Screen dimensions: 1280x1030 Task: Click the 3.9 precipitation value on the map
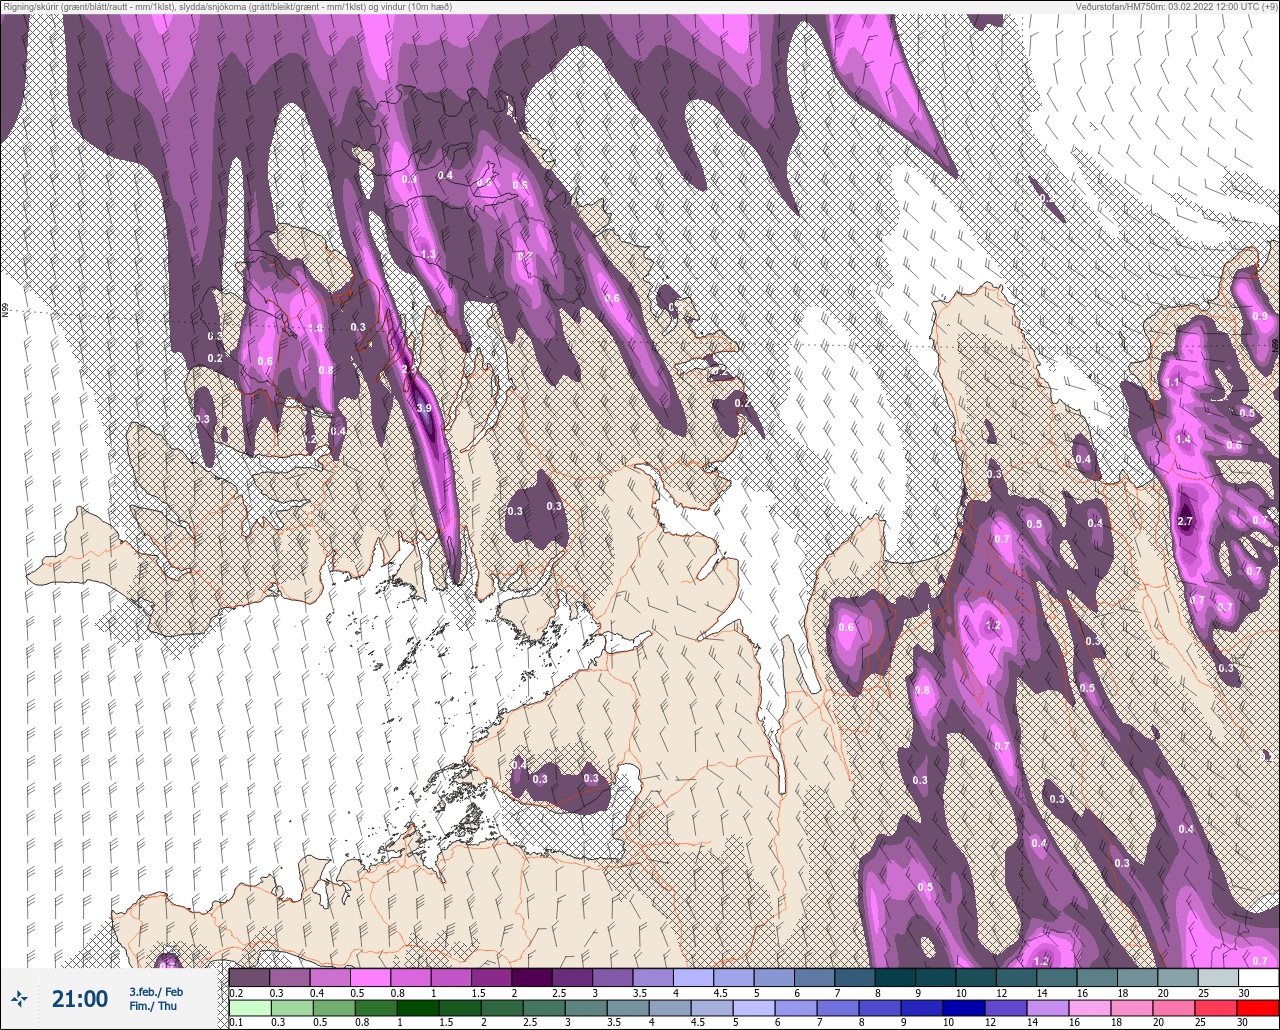coord(423,408)
